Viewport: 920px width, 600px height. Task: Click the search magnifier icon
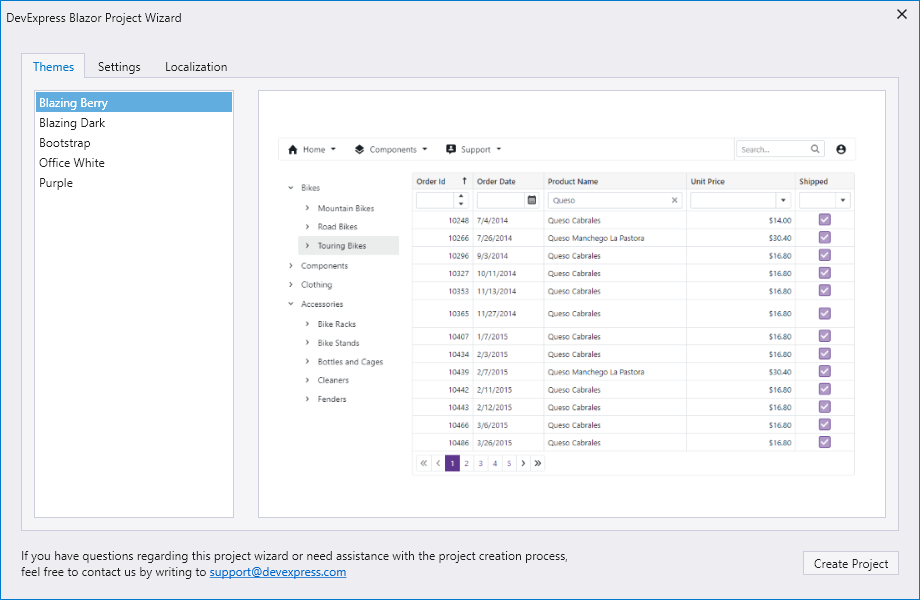(x=816, y=149)
